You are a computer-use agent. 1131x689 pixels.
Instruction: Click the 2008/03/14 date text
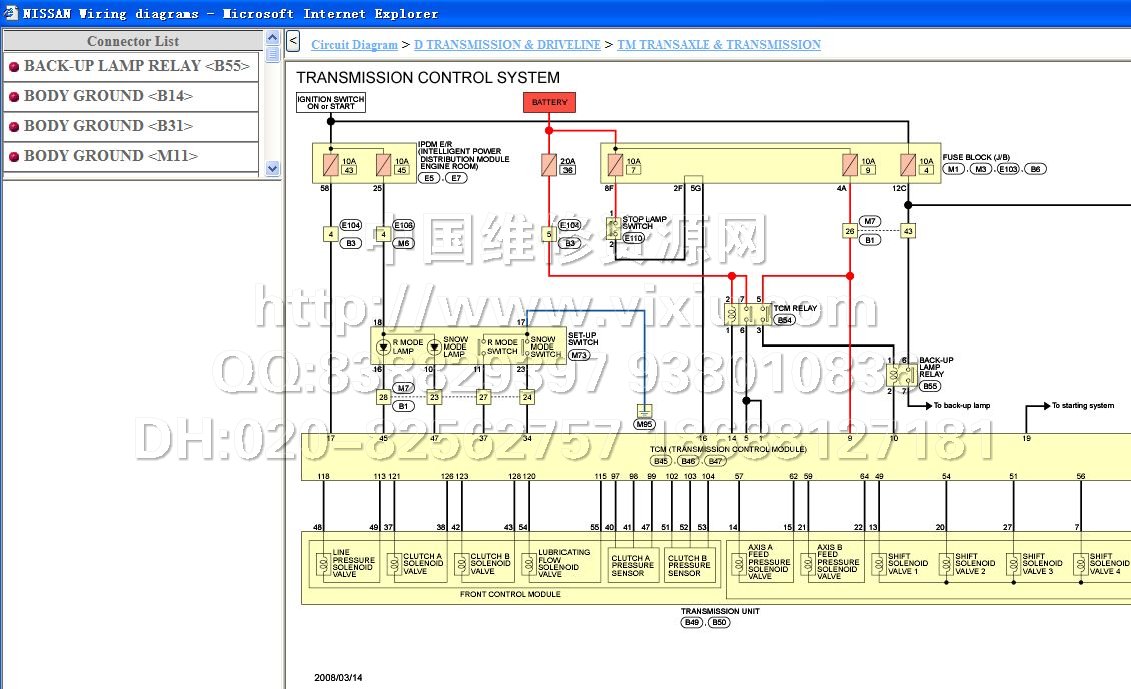click(338, 677)
